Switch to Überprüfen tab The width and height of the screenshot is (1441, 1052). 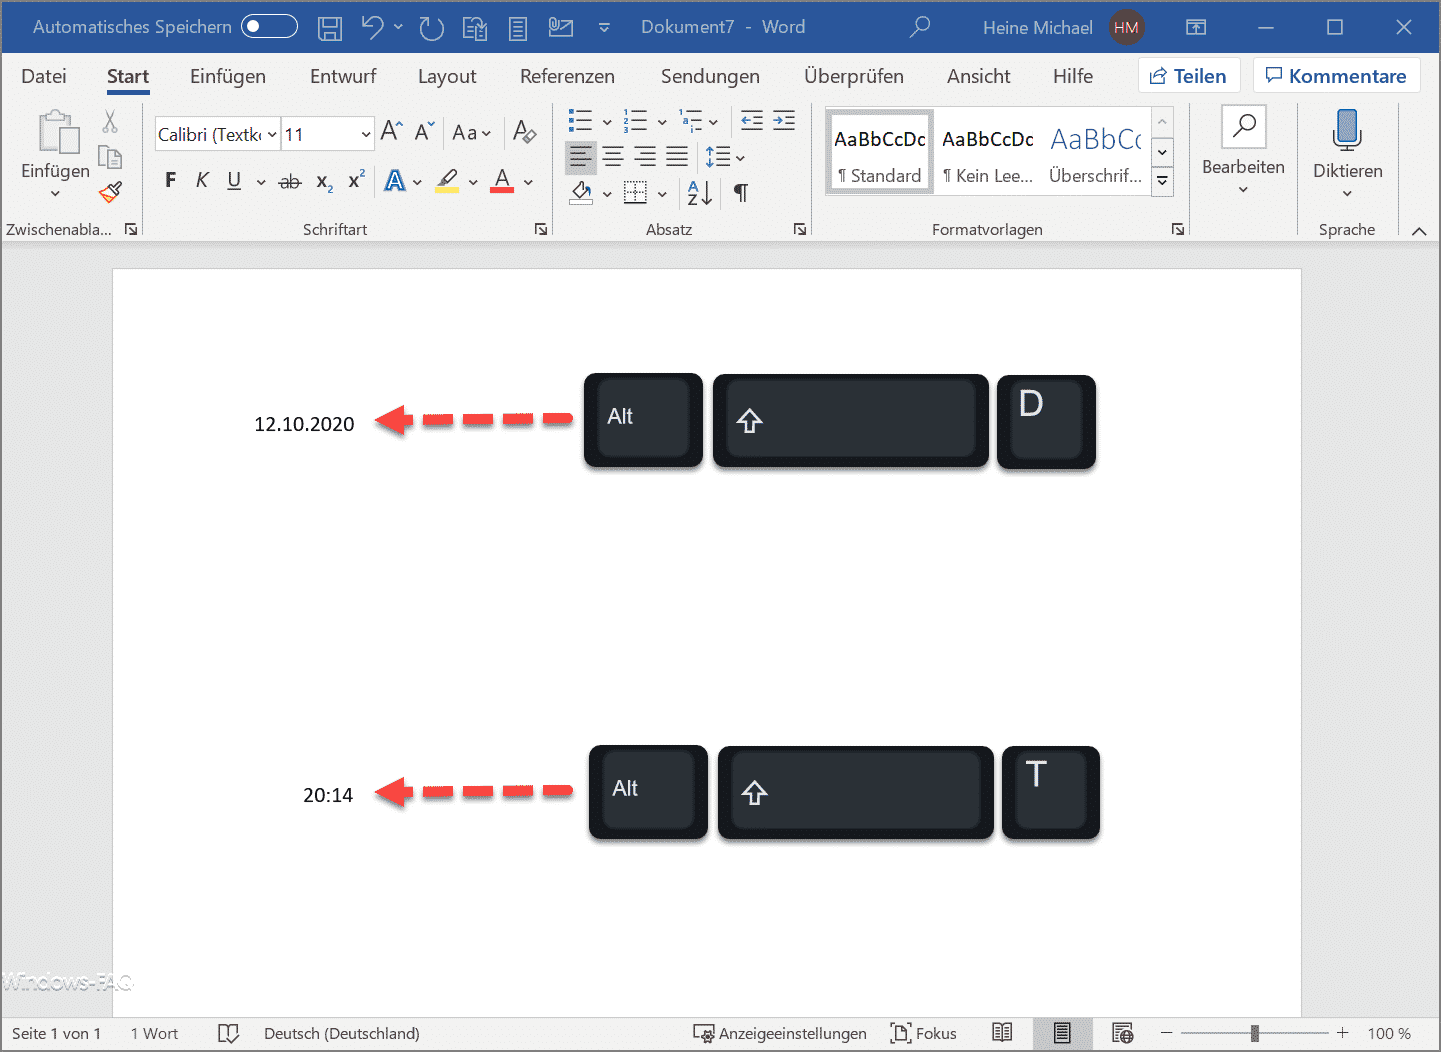pos(854,76)
